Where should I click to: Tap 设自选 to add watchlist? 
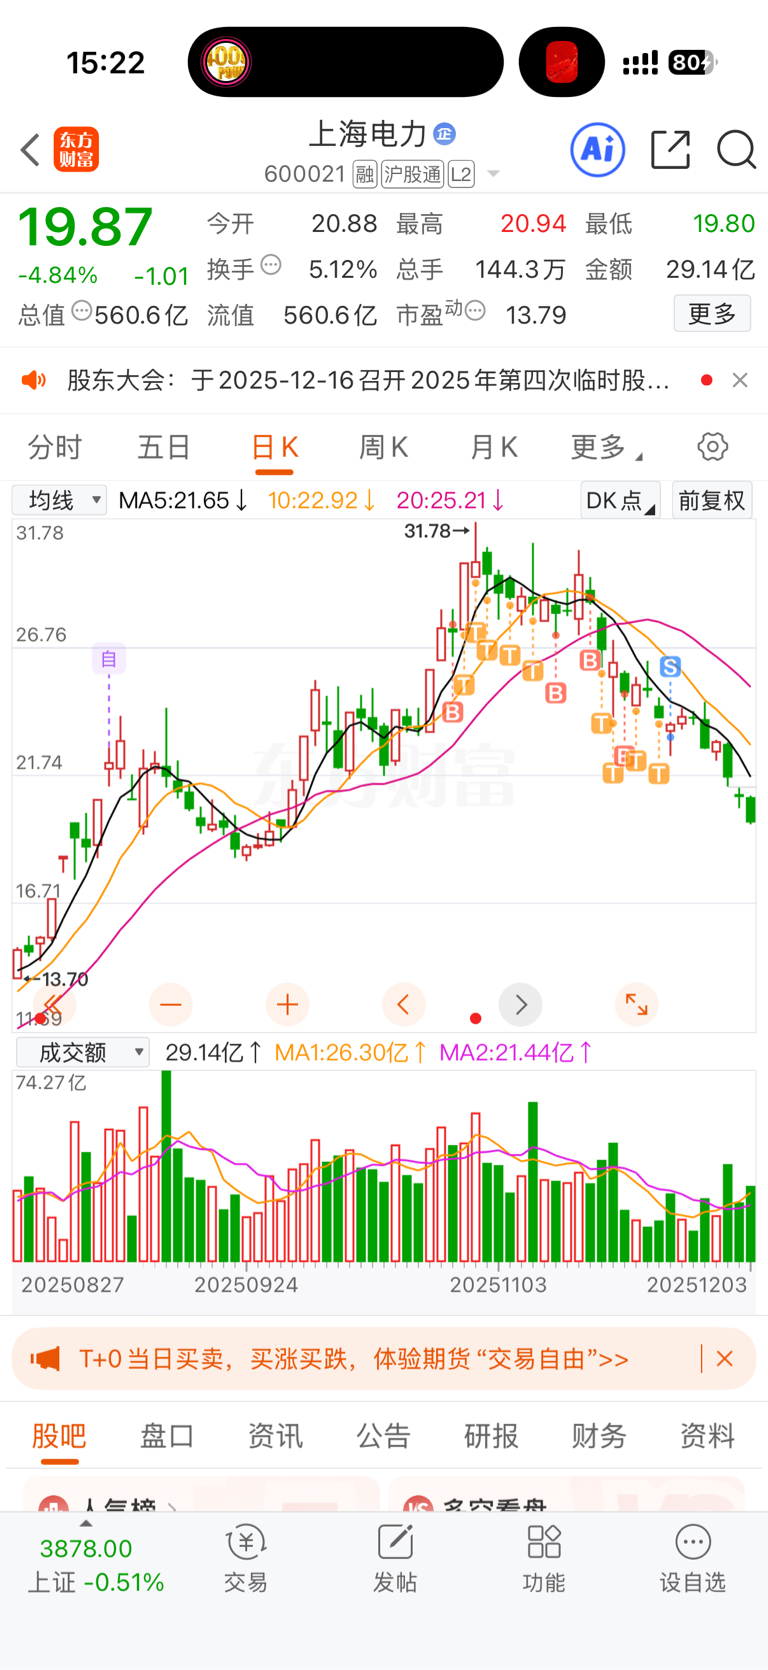pyautogui.click(x=692, y=1560)
